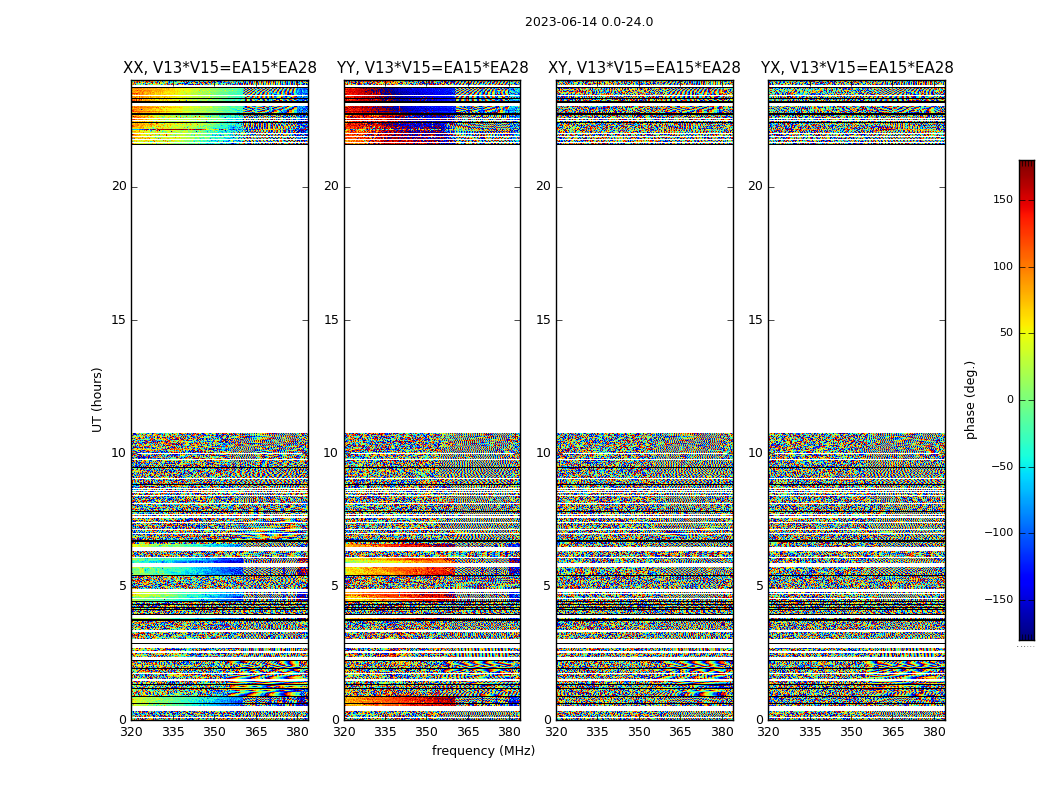The image size is (1050, 800).
Task: Click the 380 frequency tick under XY panel
Action: tap(722, 732)
